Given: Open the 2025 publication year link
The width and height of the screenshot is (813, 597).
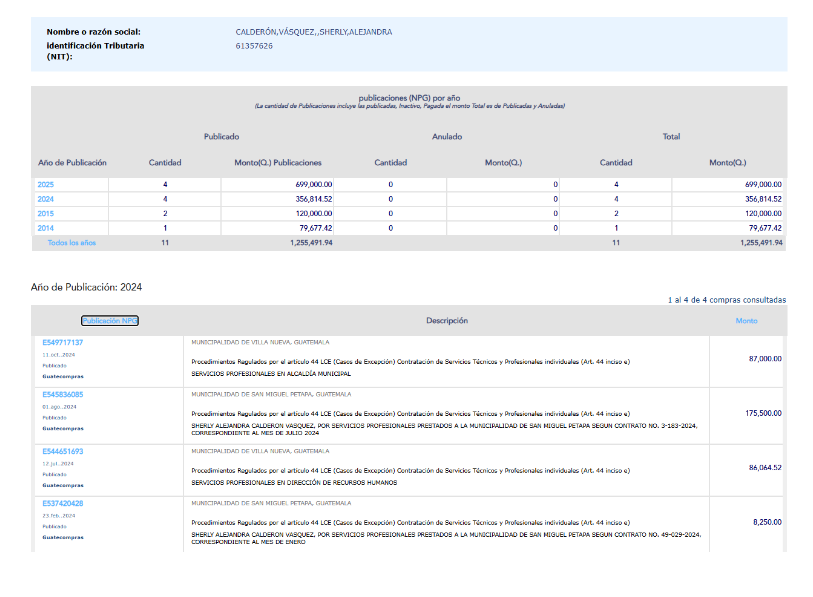Looking at the screenshot, I should click(x=46, y=185).
